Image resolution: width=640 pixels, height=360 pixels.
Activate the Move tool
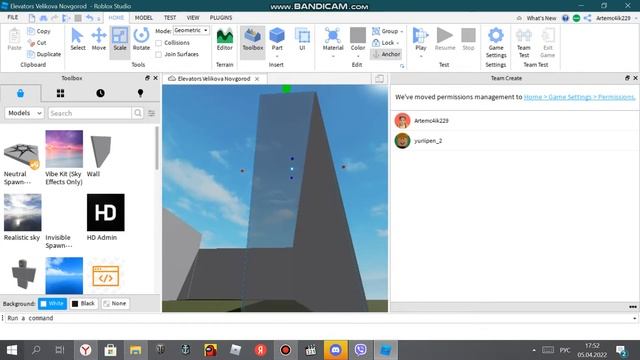point(99,40)
